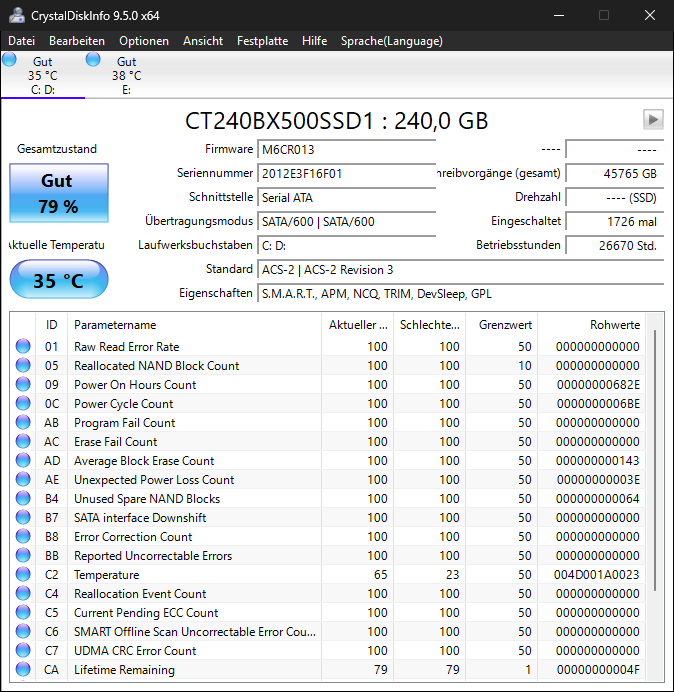The height and width of the screenshot is (692, 674).
Task: Click the Standard field ACS-2 Revision 3
Action: click(x=460, y=269)
